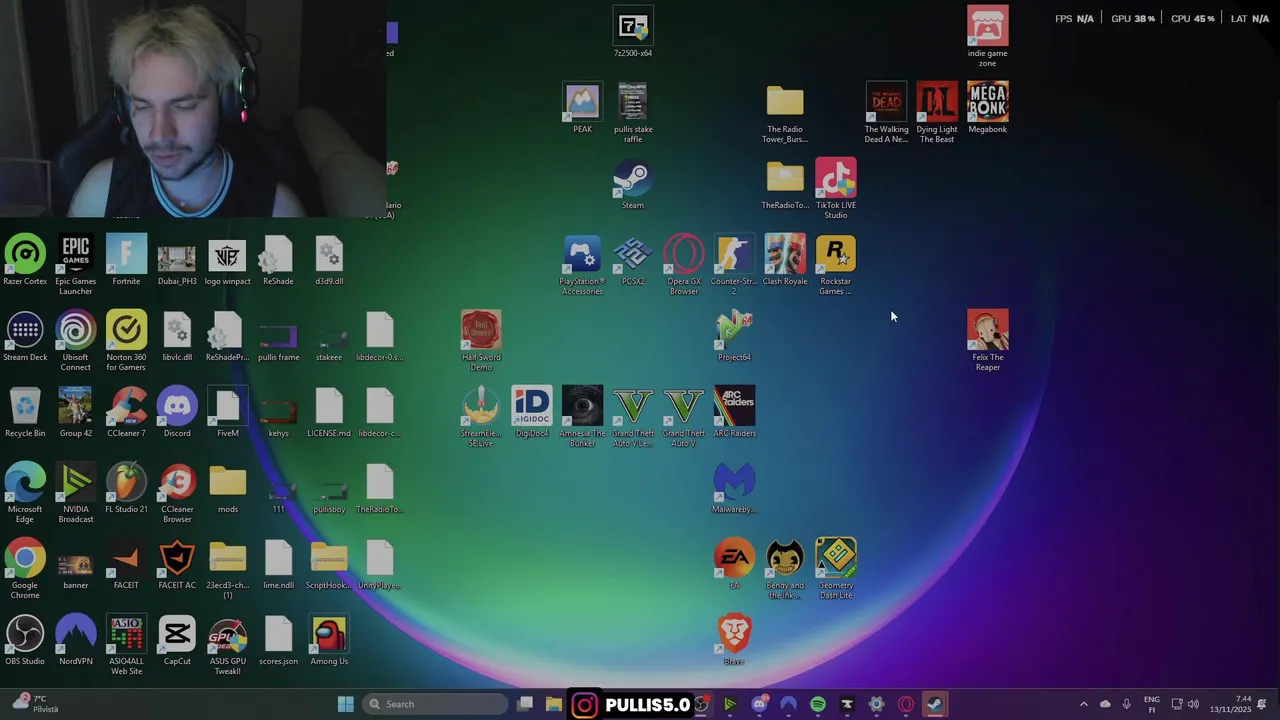Select the scores.json file
Screen dimensions: 1280x720
coord(278,642)
